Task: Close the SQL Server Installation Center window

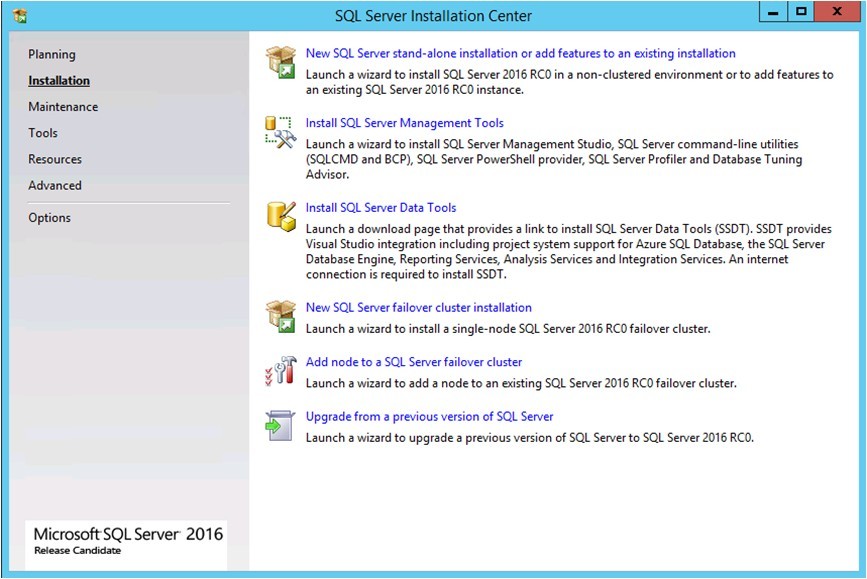Action: [x=837, y=12]
